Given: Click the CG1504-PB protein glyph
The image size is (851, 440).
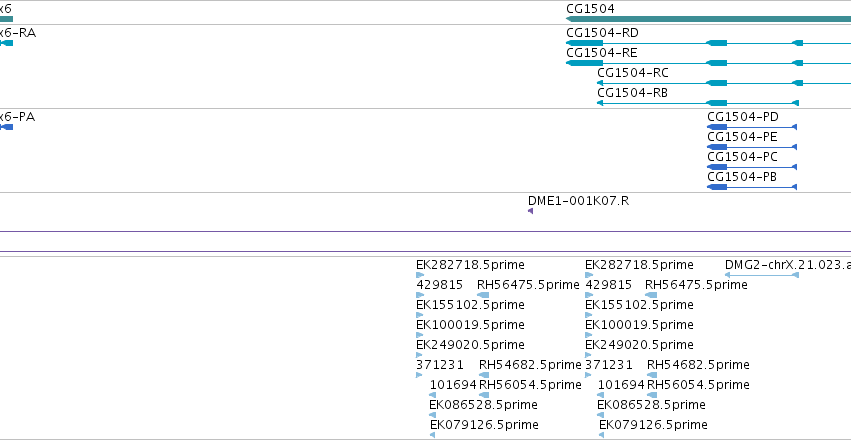Looking at the screenshot, I should click(x=752, y=187).
